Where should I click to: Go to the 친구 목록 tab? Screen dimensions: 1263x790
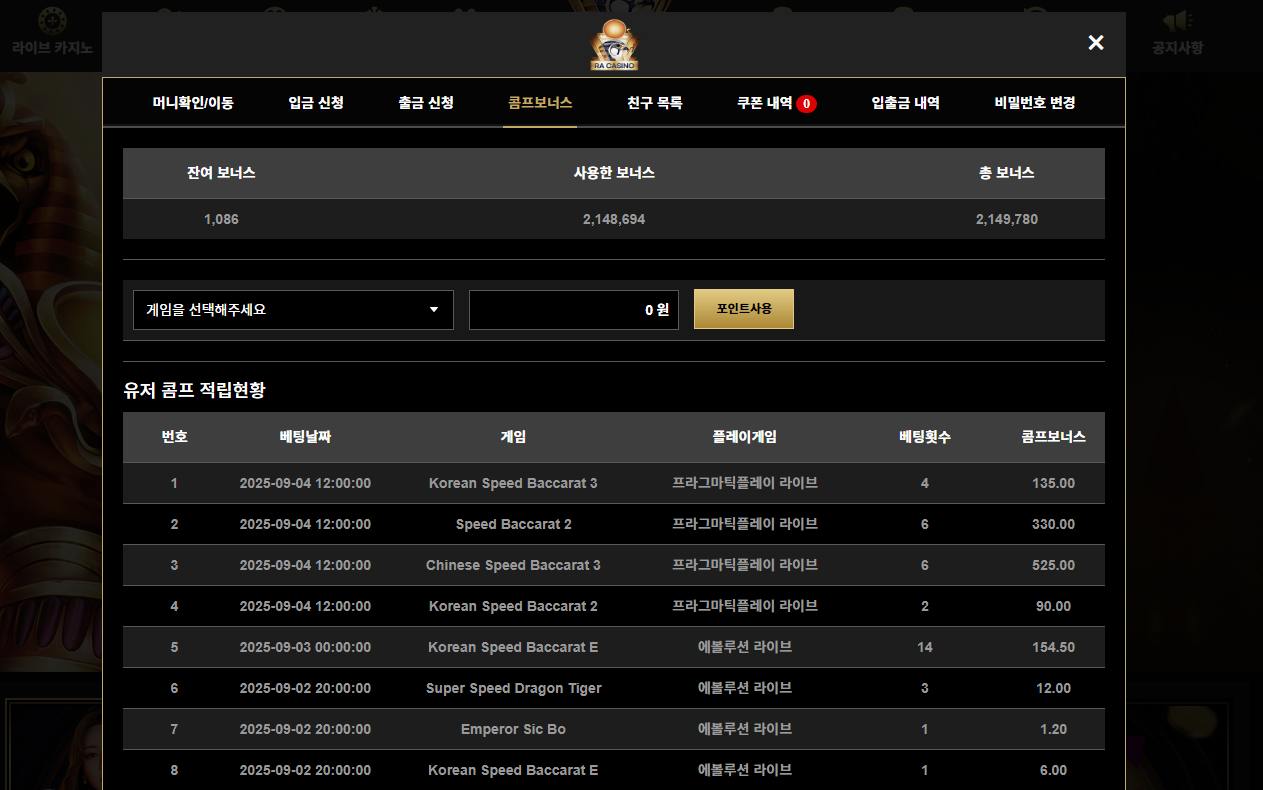click(655, 102)
